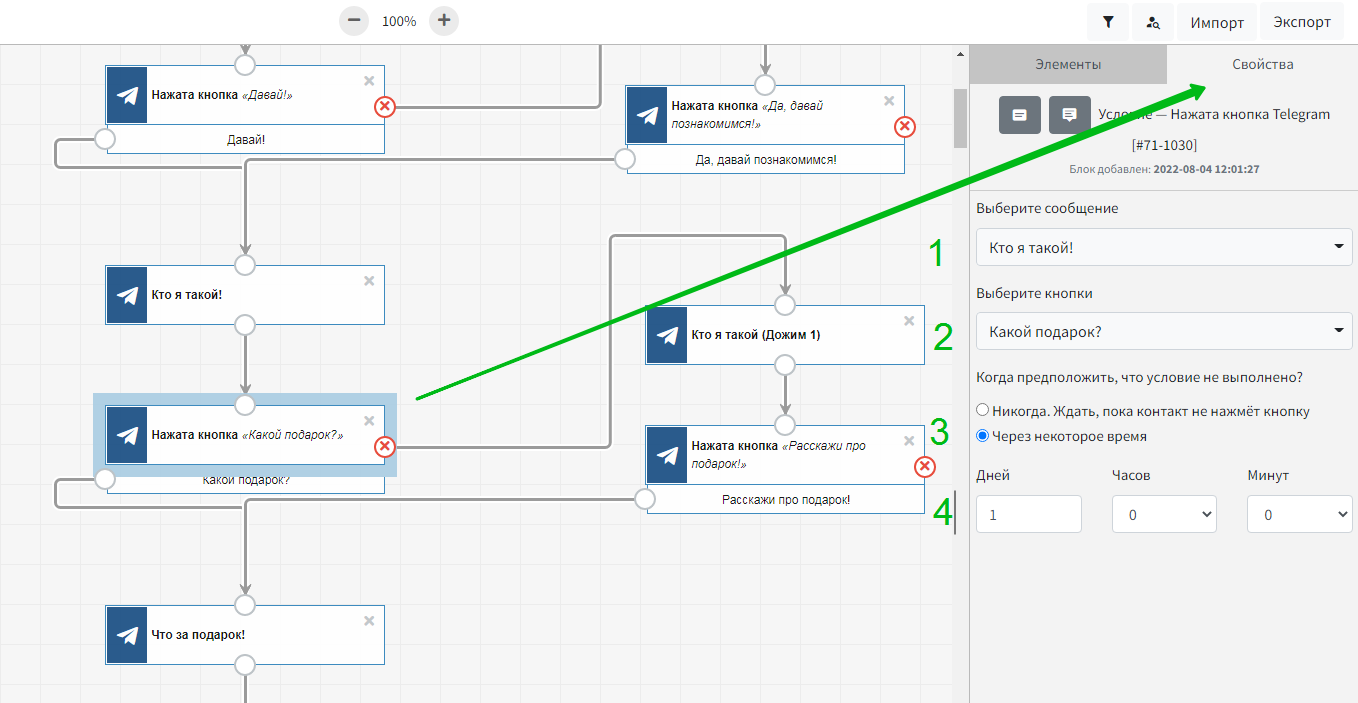Switch to the «Свойства» tab
Screen dimensions: 1358x703
point(1262,64)
